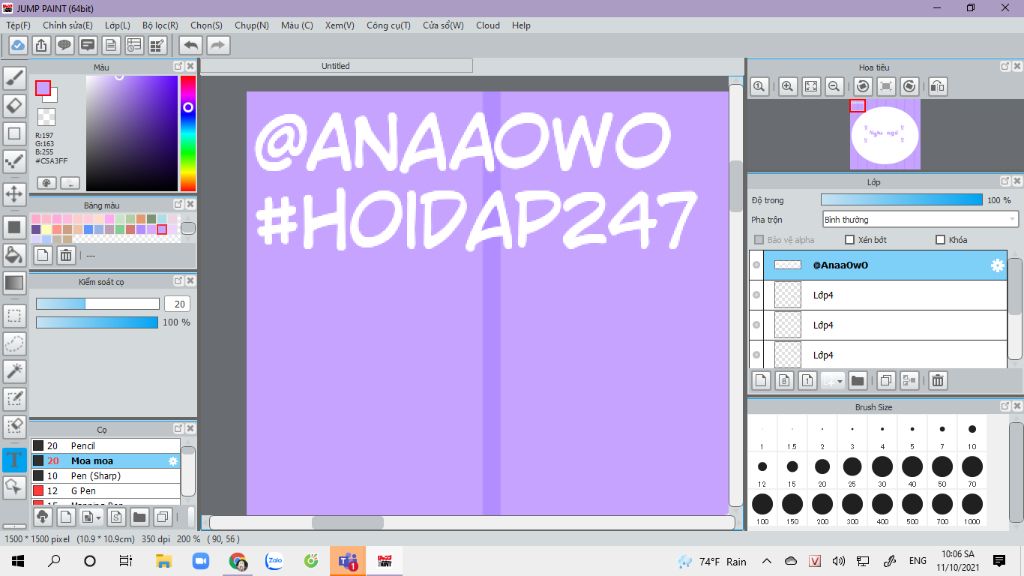Open the add-brush dropdown in Cọ panel

point(99,517)
